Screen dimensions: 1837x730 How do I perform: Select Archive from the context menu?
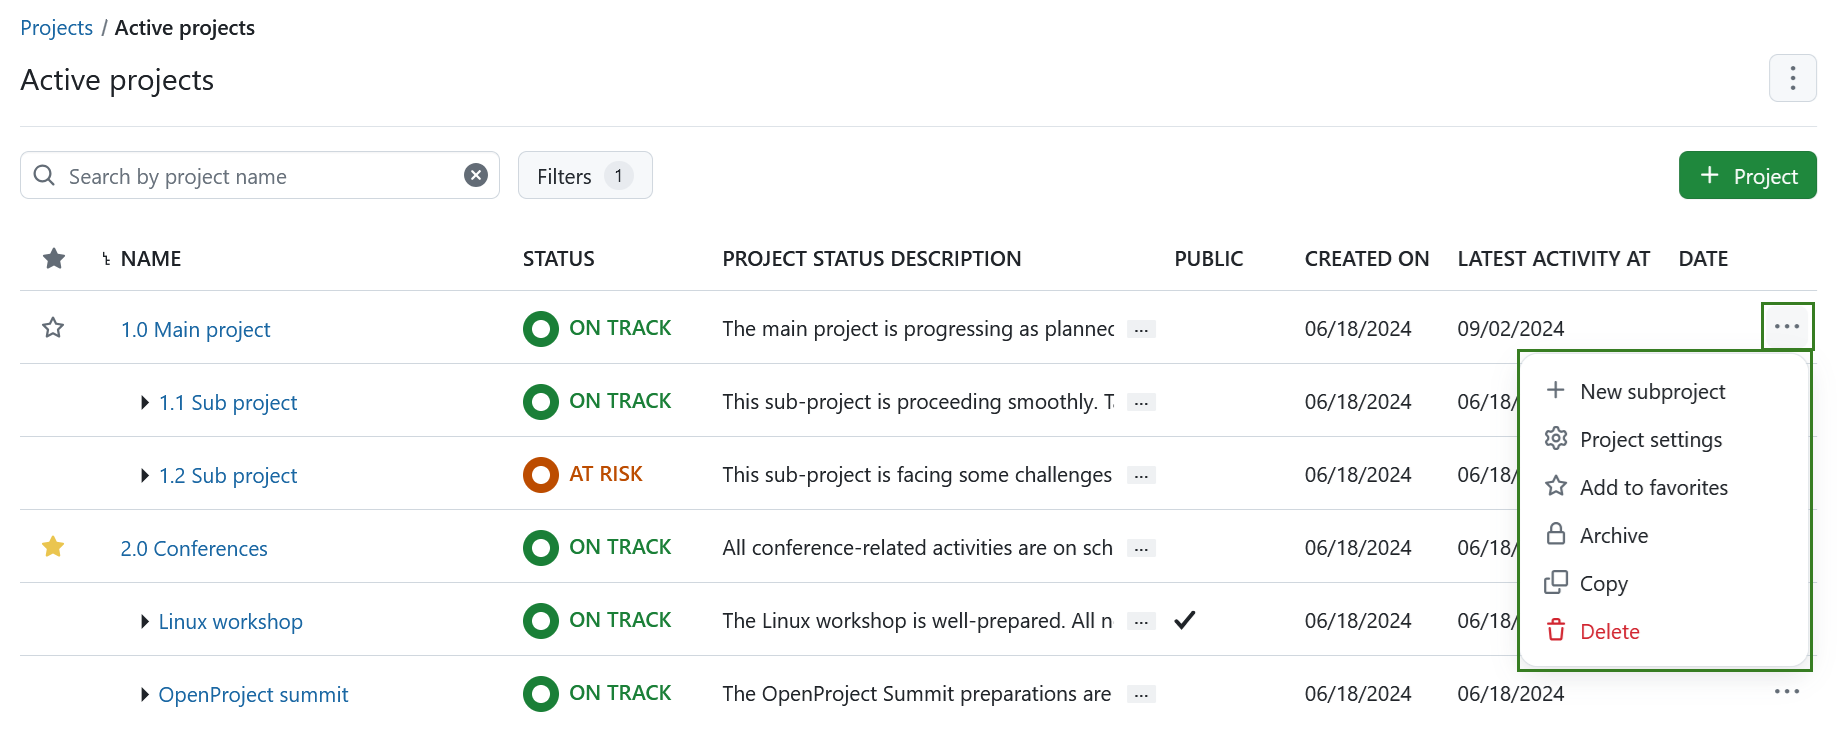coord(1613,535)
